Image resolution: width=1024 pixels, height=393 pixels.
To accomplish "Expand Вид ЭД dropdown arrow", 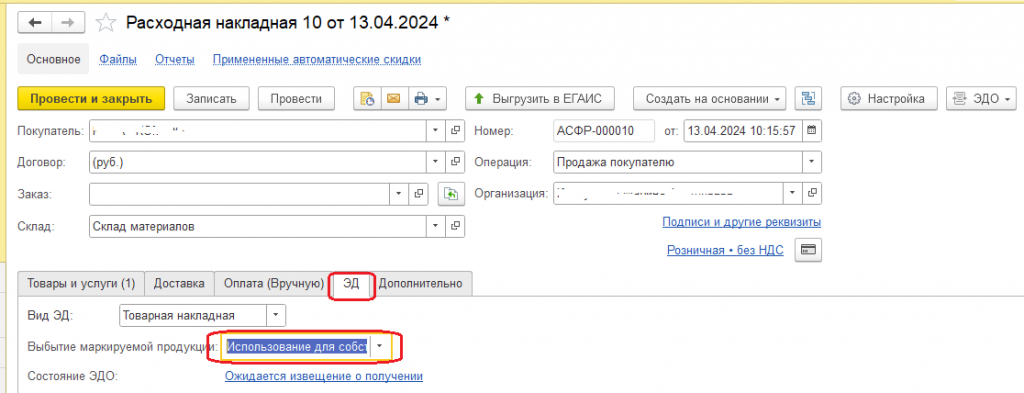I will (x=276, y=316).
